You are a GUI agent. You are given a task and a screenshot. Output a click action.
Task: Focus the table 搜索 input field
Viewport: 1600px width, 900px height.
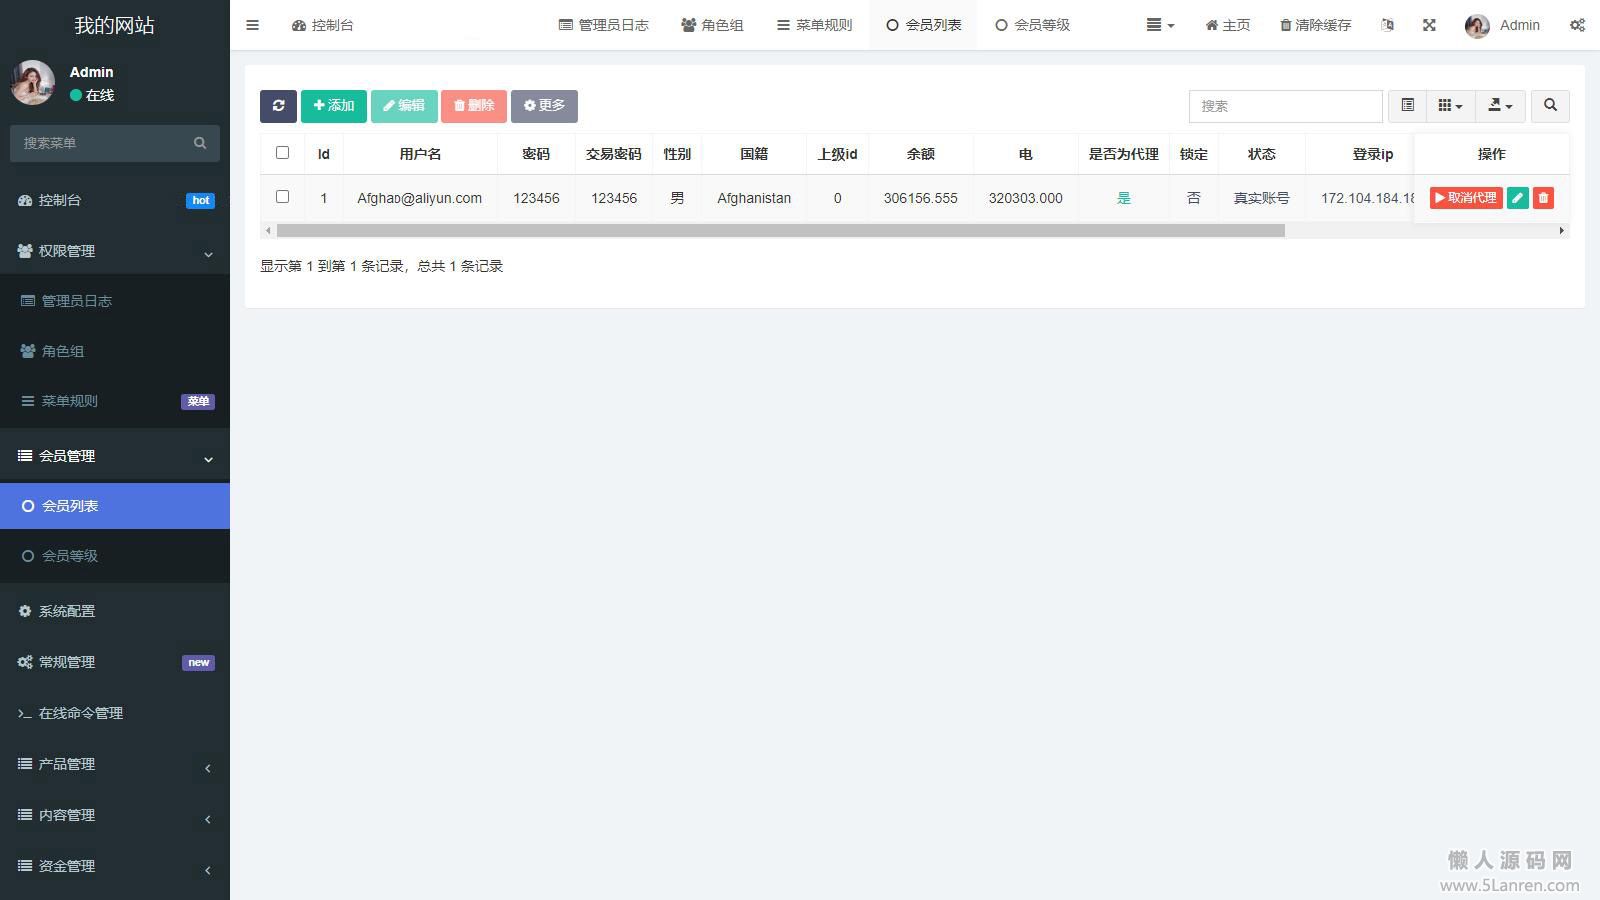tap(1285, 106)
